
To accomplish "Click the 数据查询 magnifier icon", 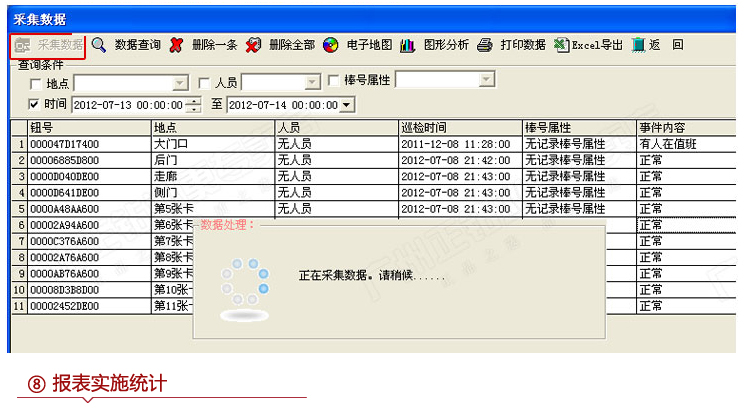I will (x=99, y=45).
